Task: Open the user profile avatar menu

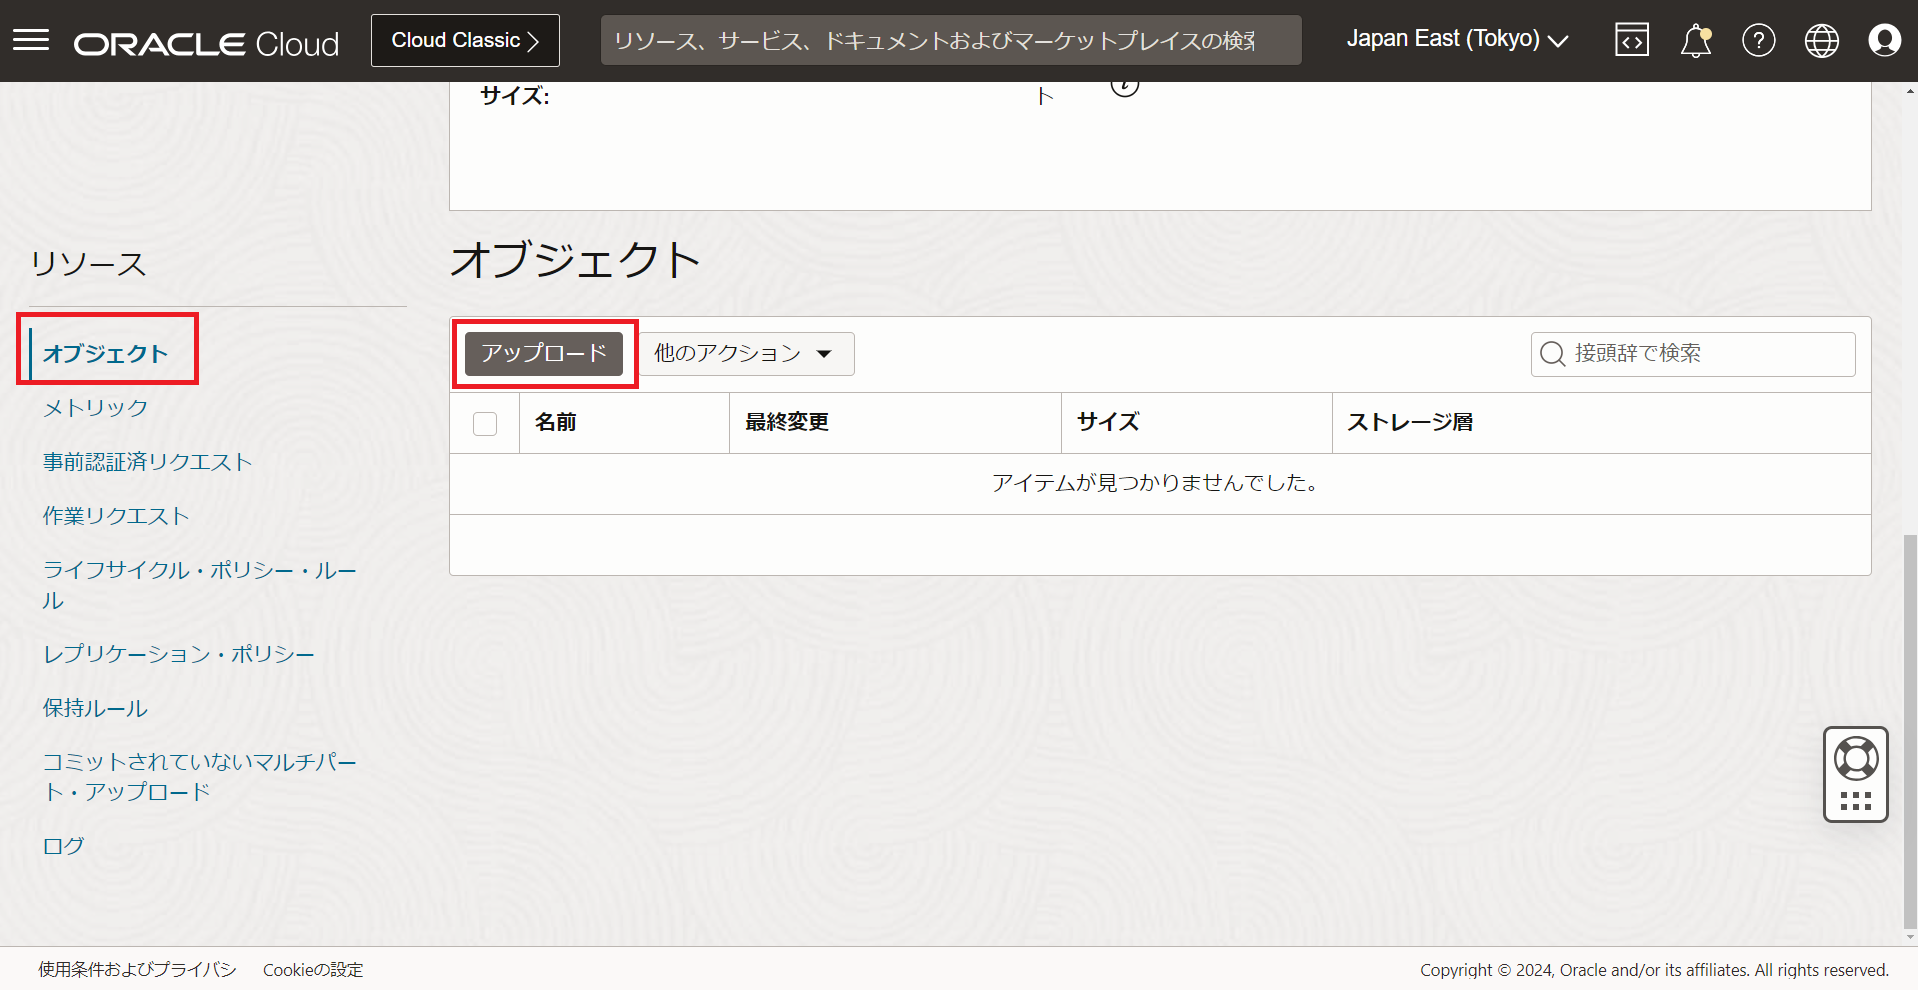Action: [1884, 40]
